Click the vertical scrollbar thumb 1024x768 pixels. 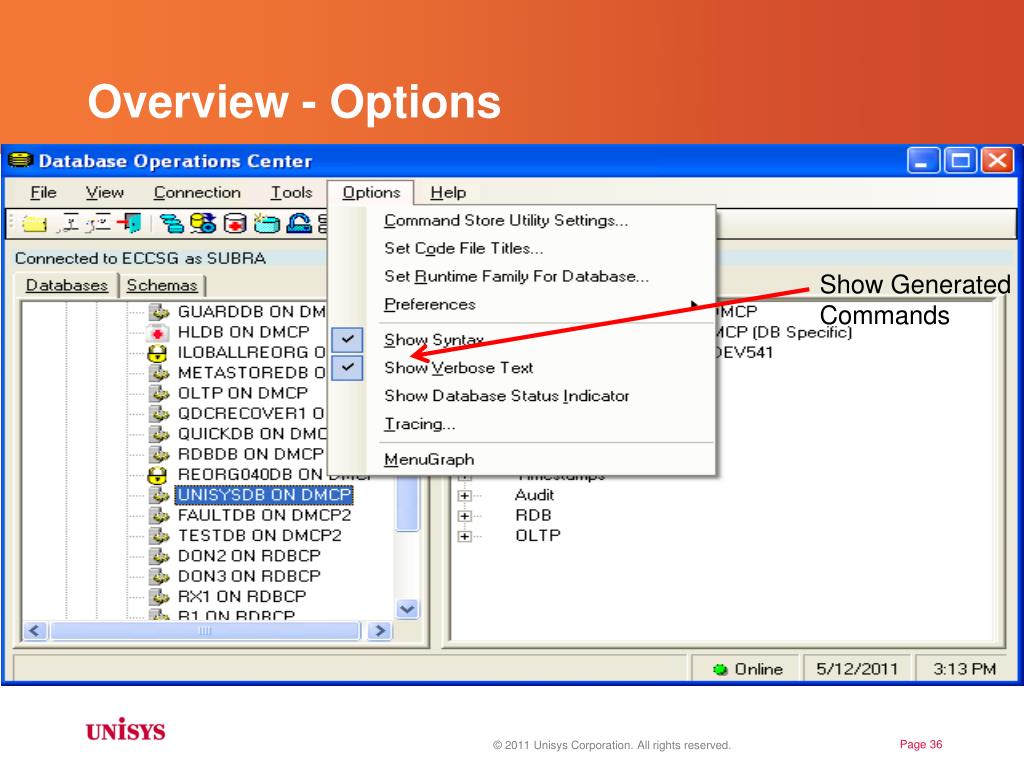[408, 504]
